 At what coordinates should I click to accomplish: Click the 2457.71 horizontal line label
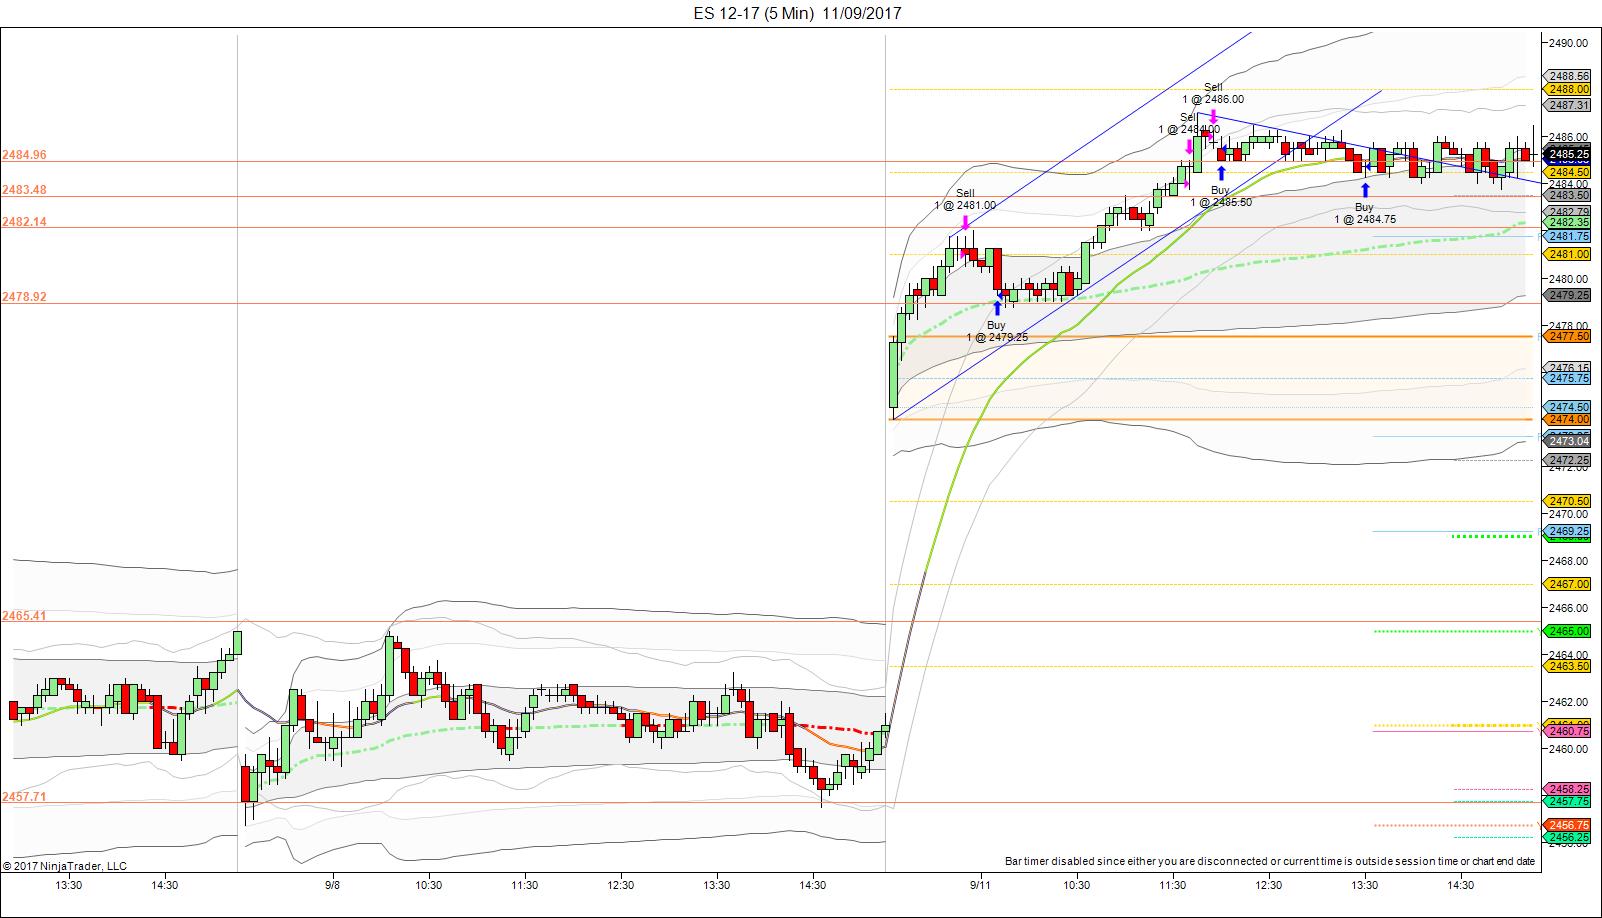click(x=24, y=797)
